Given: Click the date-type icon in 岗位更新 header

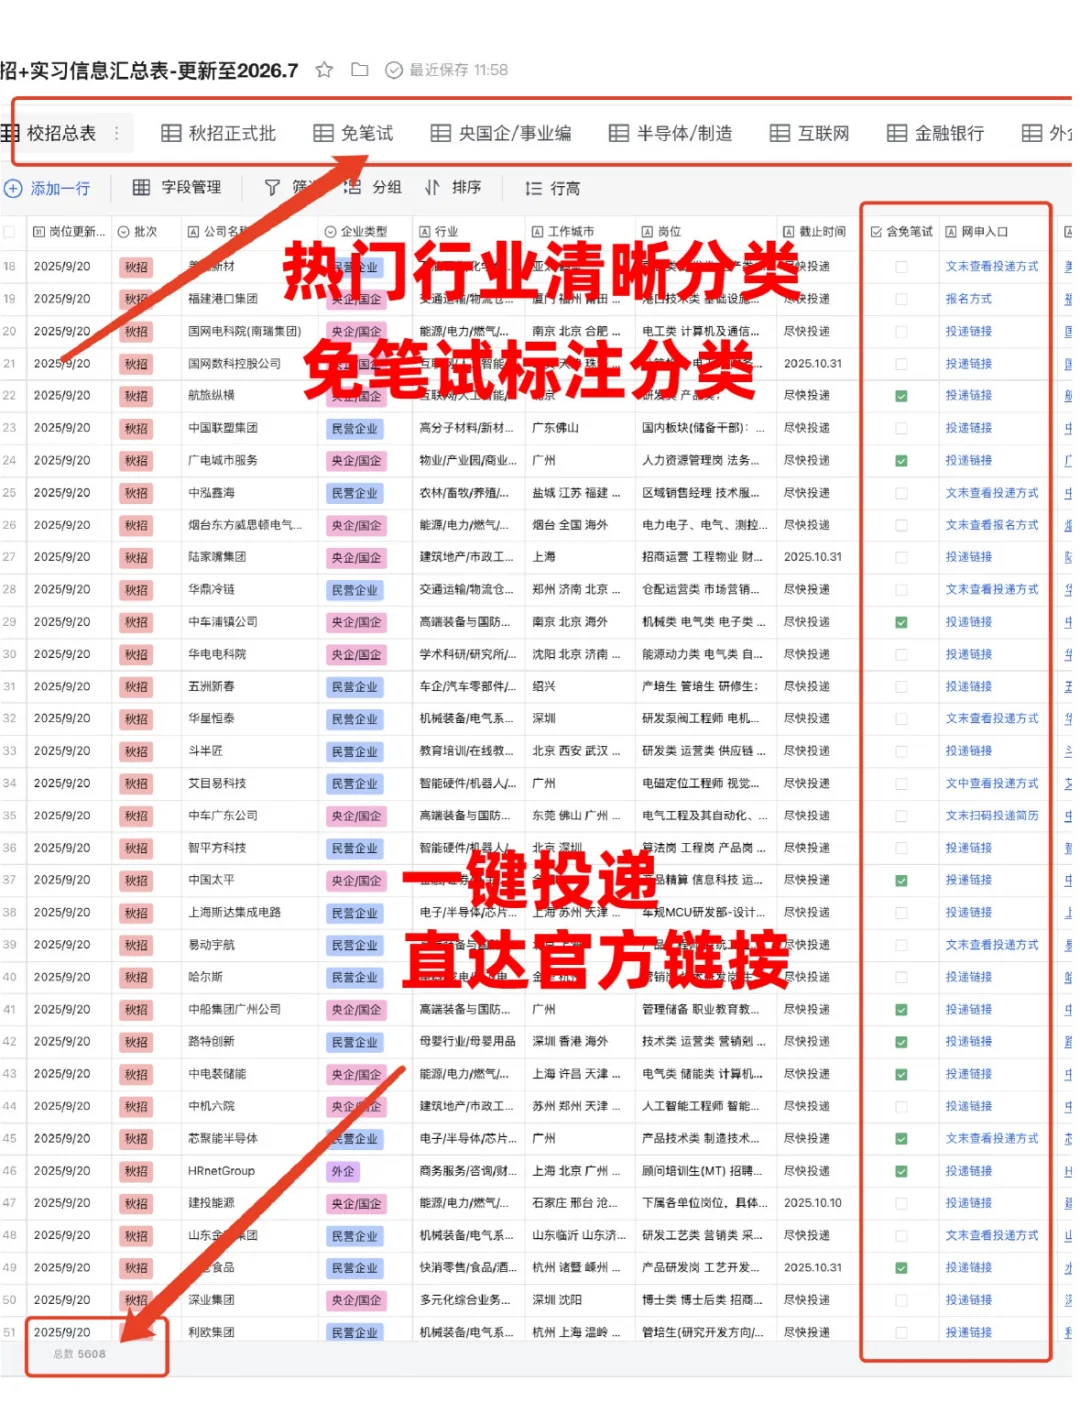Looking at the screenshot, I should click(39, 232).
